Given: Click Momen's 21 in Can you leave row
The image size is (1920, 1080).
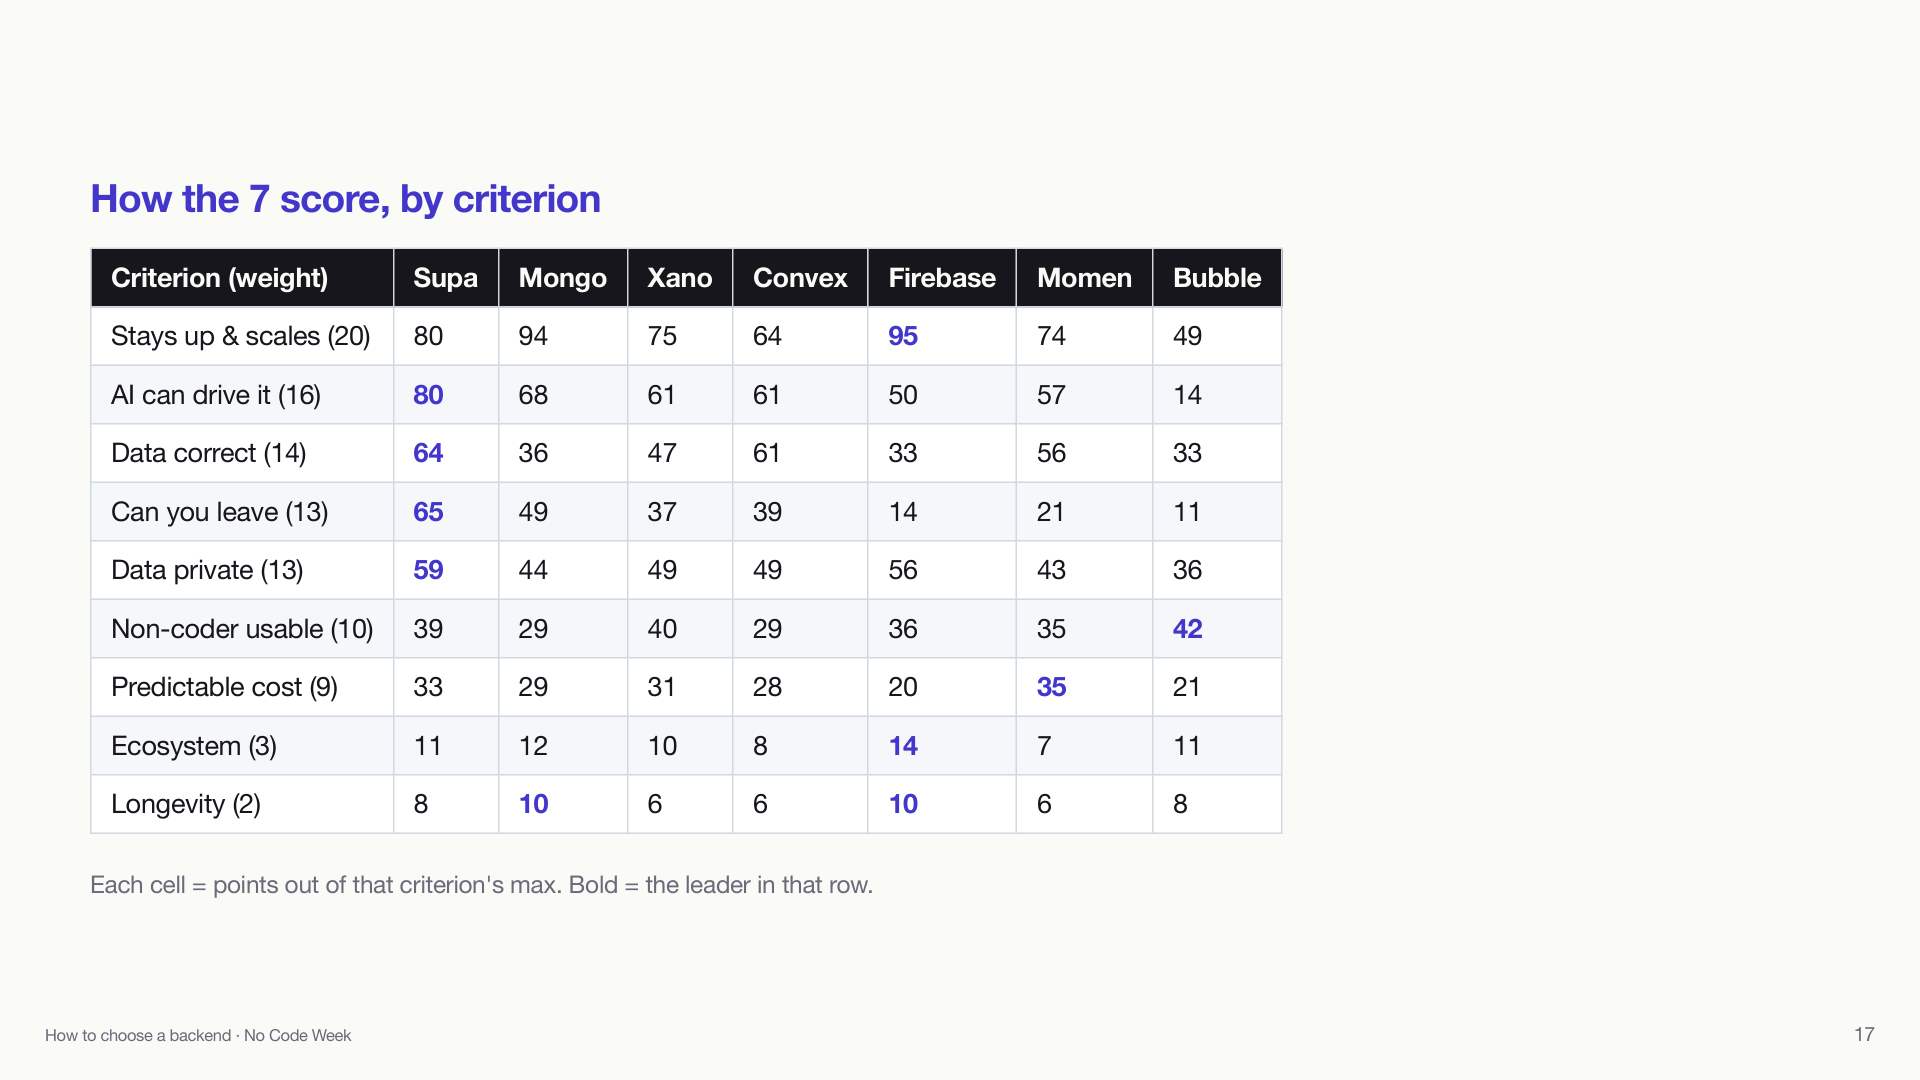Looking at the screenshot, I should click(1050, 512).
